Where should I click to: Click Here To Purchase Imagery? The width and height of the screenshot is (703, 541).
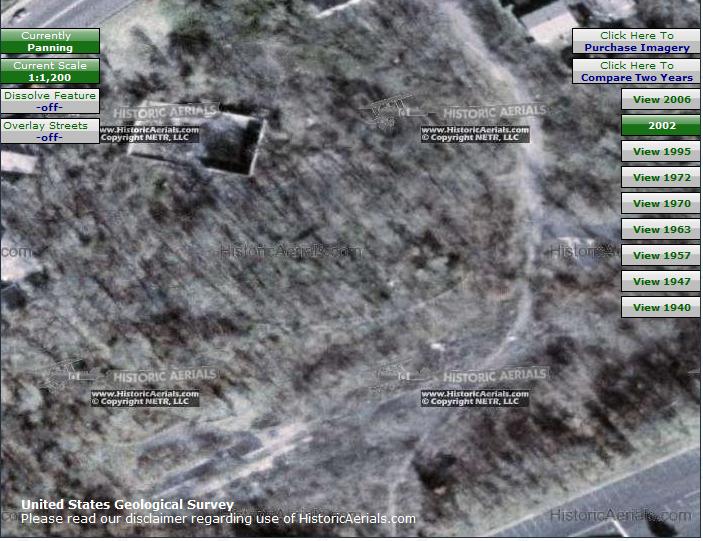coord(636,41)
